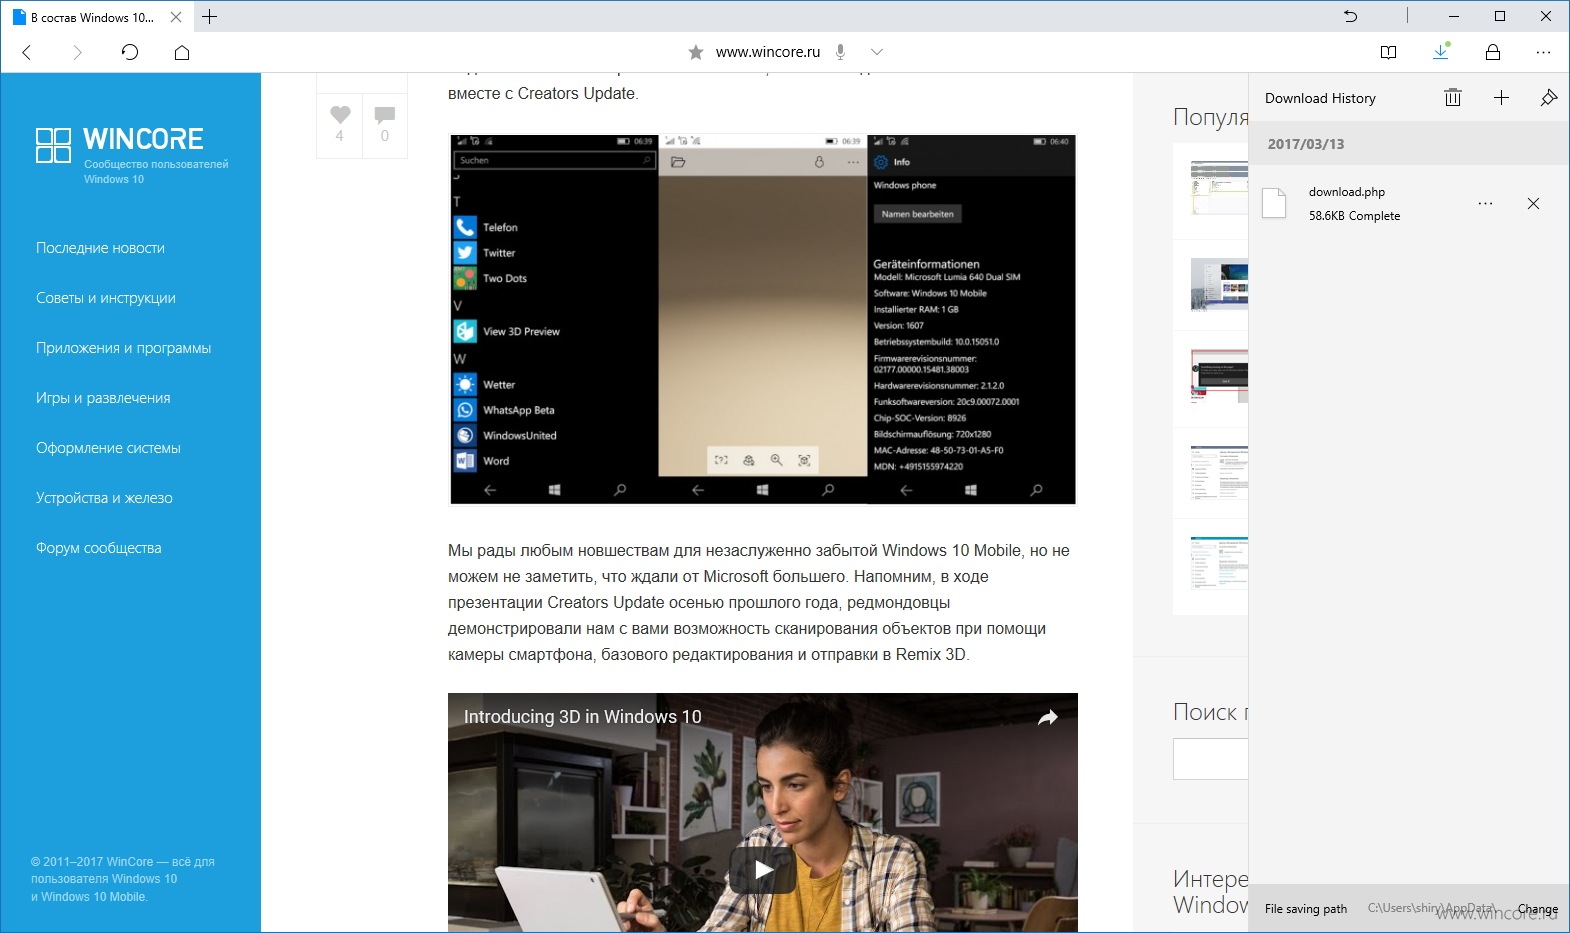Click the www.wincore.ru address text
This screenshot has height=933, width=1570.
[767, 52]
